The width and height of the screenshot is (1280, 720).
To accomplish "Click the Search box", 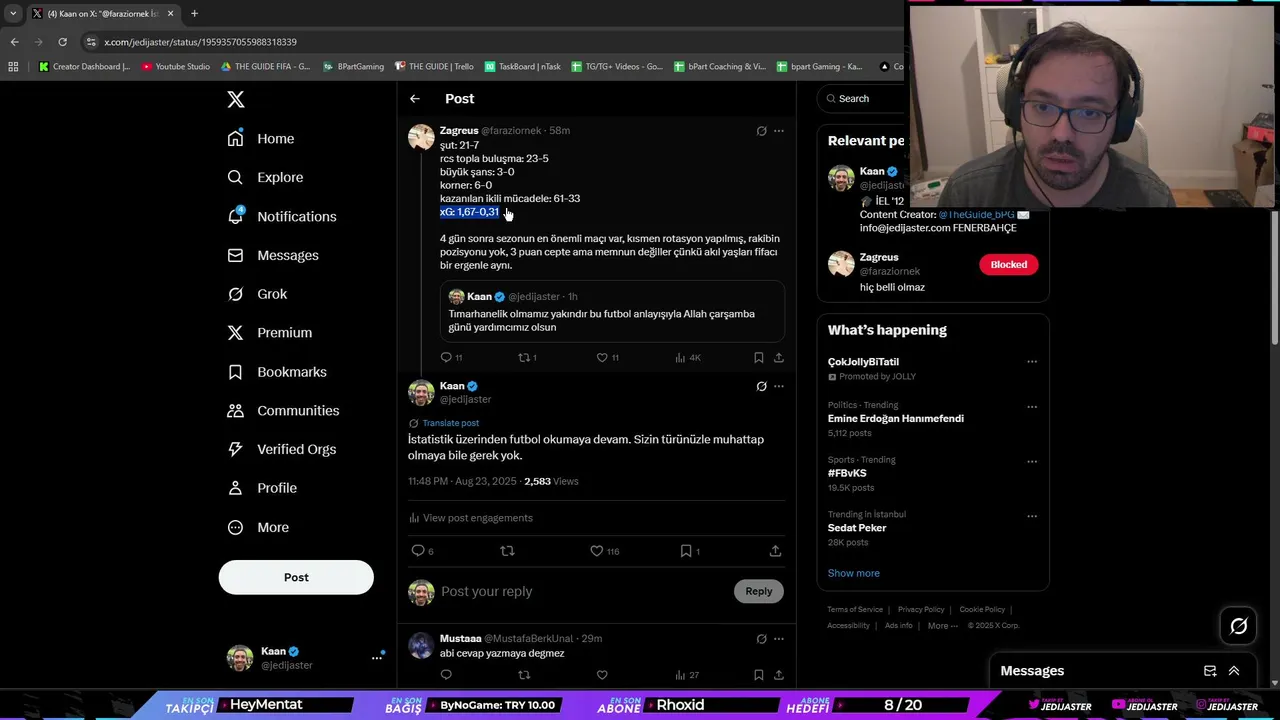I will 861,98.
